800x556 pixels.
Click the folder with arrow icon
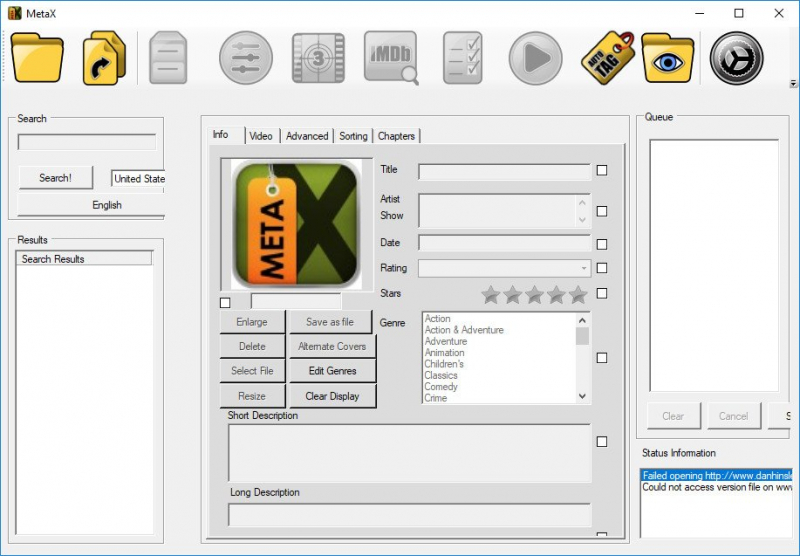[x=104, y=58]
